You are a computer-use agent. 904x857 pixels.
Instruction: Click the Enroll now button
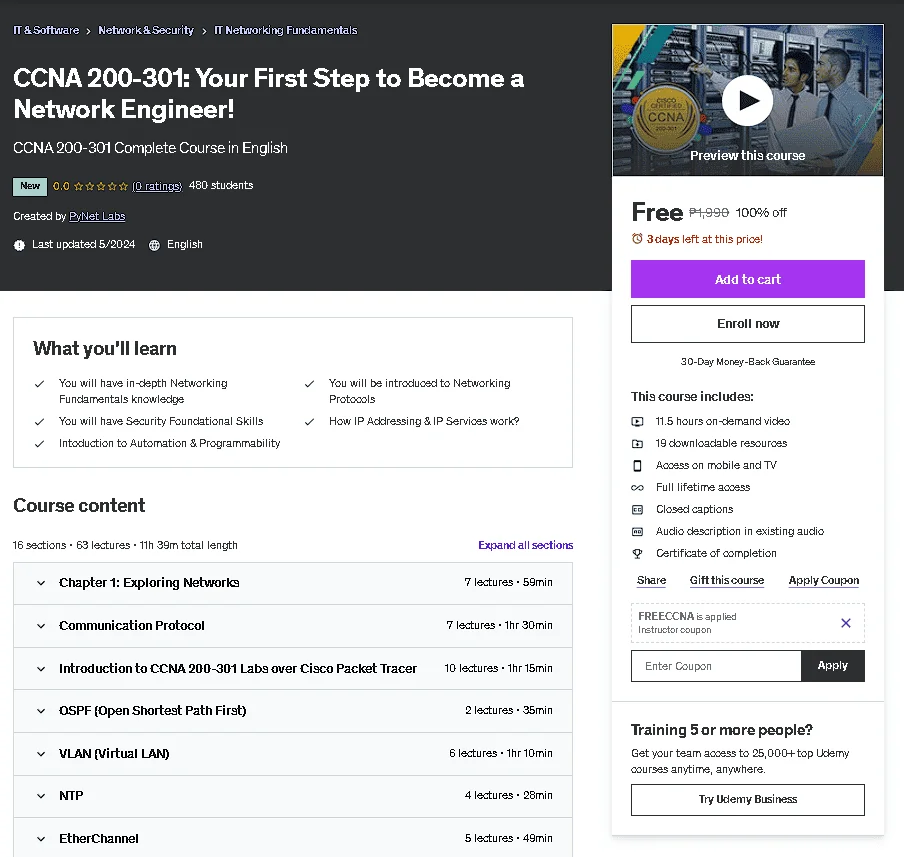[747, 324]
